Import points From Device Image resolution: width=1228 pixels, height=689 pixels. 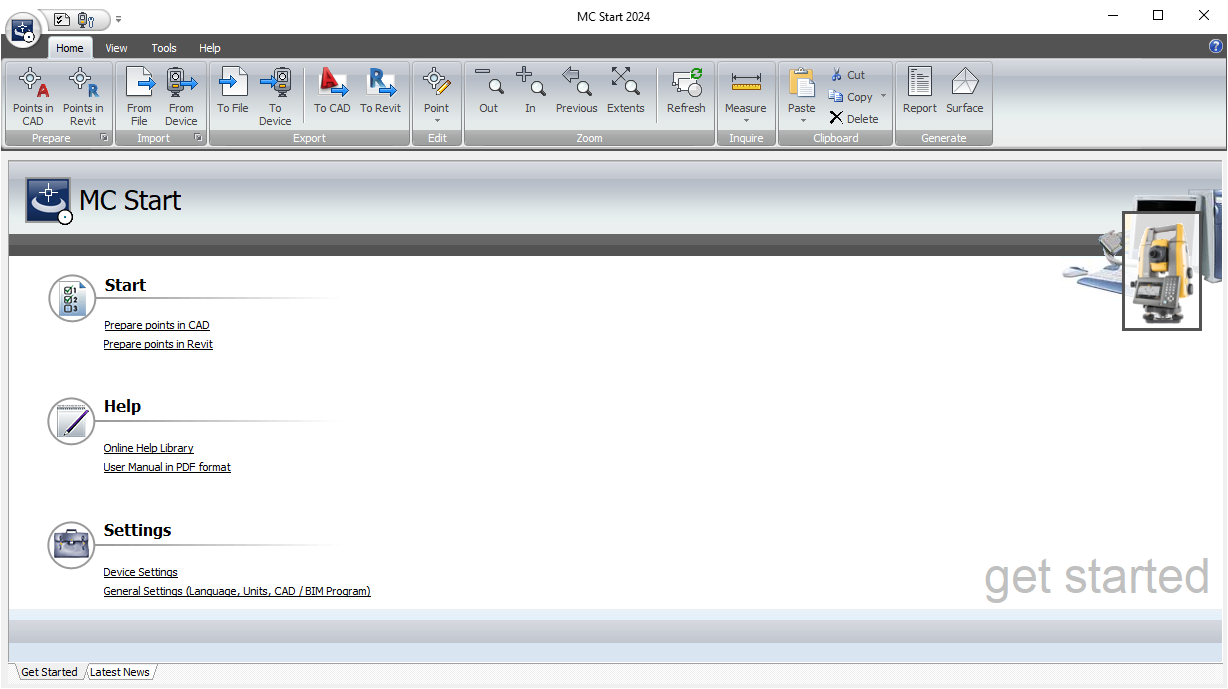coord(181,97)
